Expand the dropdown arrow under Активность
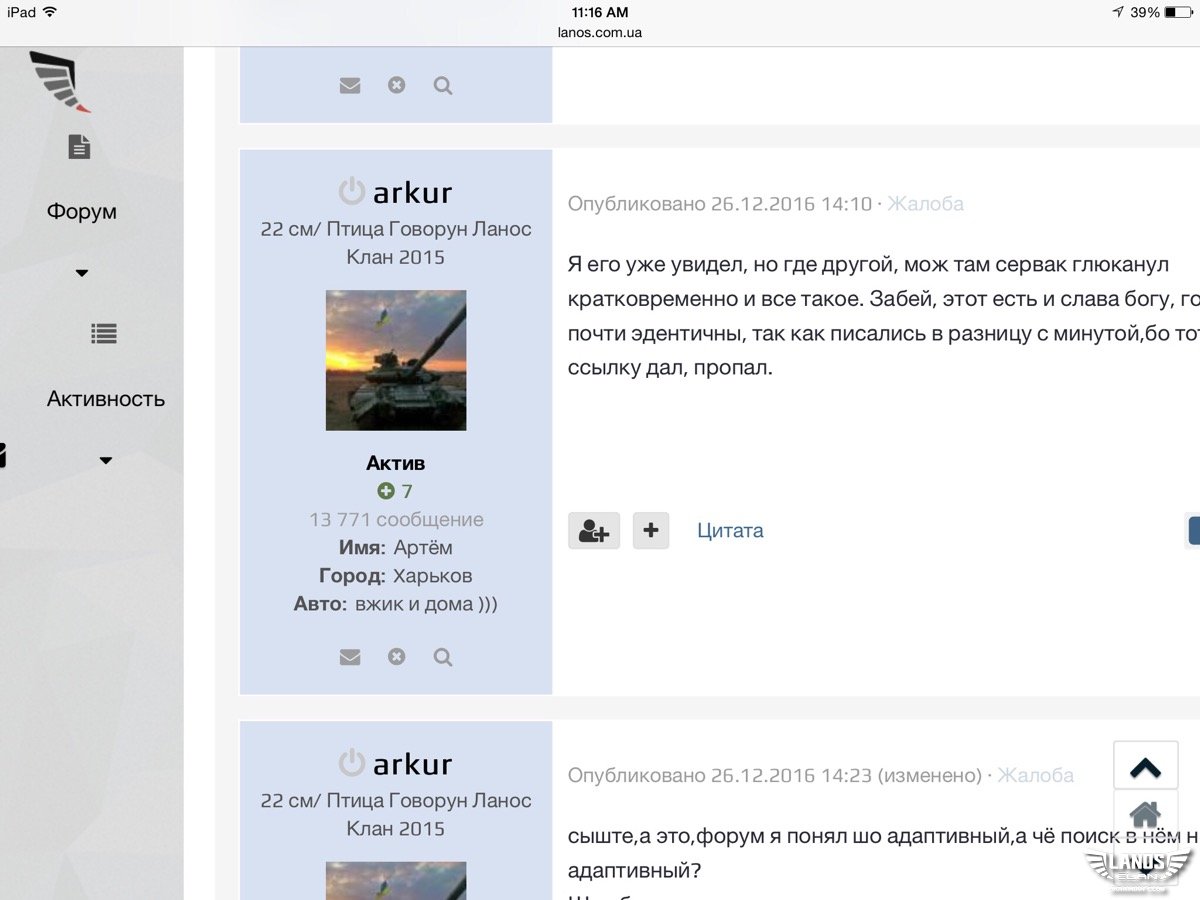 pyautogui.click(x=106, y=461)
